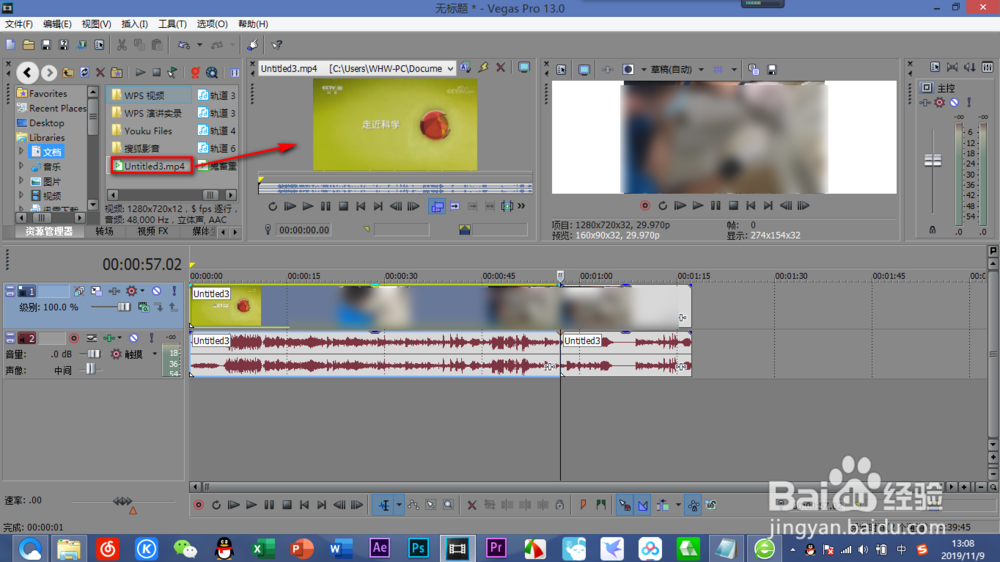
Task: Toggle Bypass Motion Blur on video track 1
Action: pyautogui.click(x=79, y=291)
